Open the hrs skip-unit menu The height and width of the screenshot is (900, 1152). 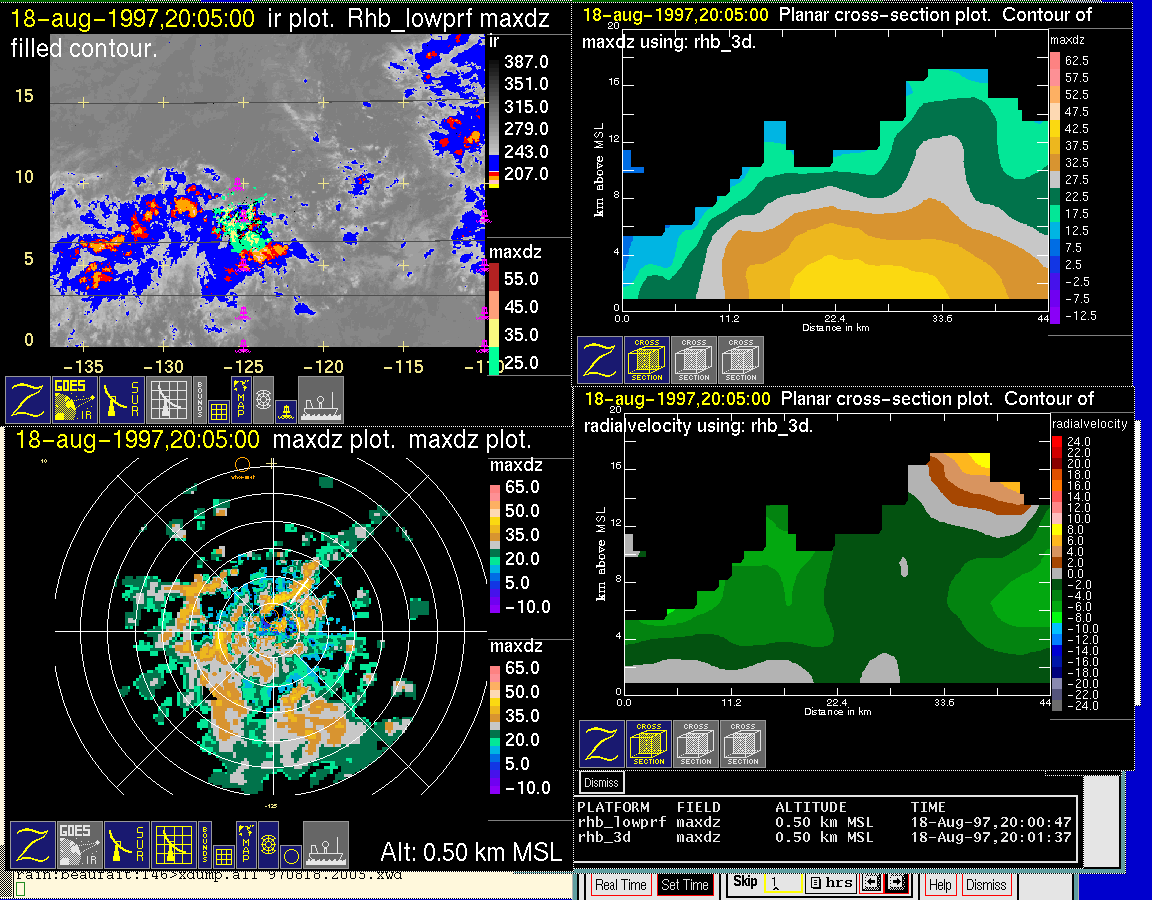coord(828,884)
